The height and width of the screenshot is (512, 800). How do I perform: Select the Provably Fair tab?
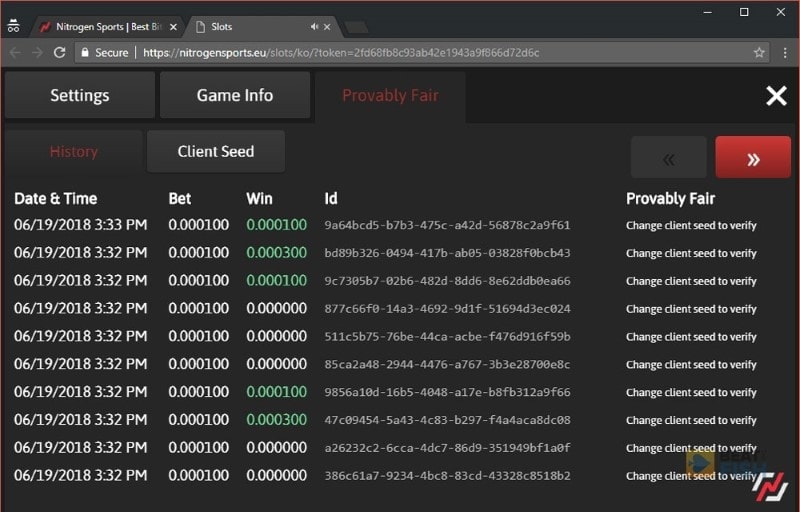coord(390,95)
